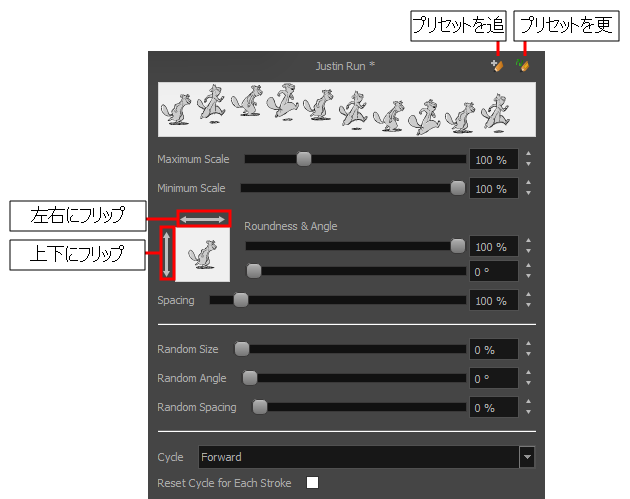
Task: Click the Random Angle value field
Action: [494, 378]
